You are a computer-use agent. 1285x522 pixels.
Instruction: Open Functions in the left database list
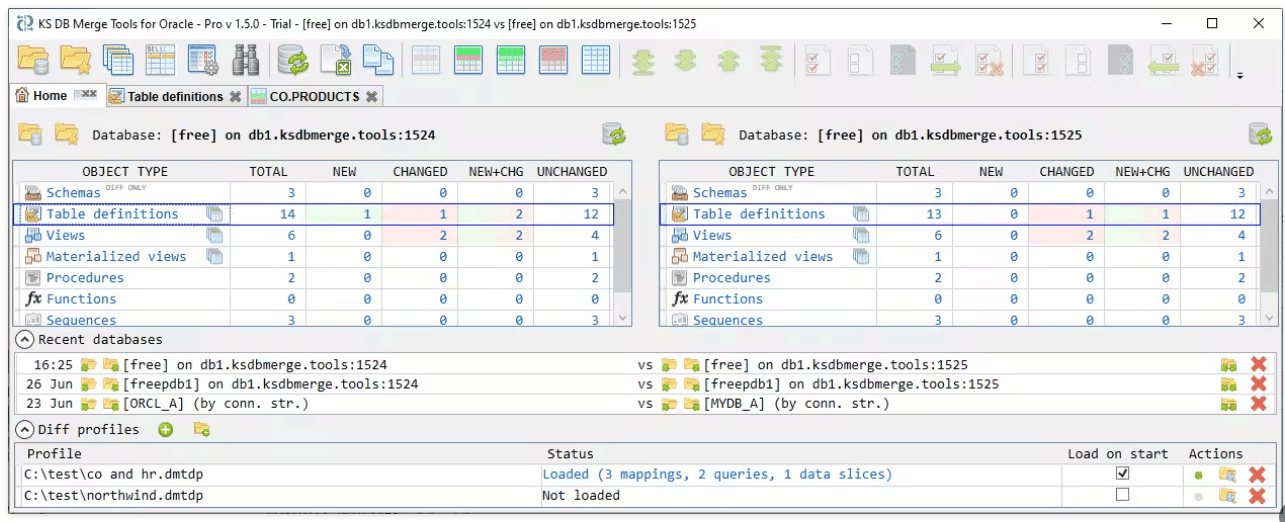(81, 299)
